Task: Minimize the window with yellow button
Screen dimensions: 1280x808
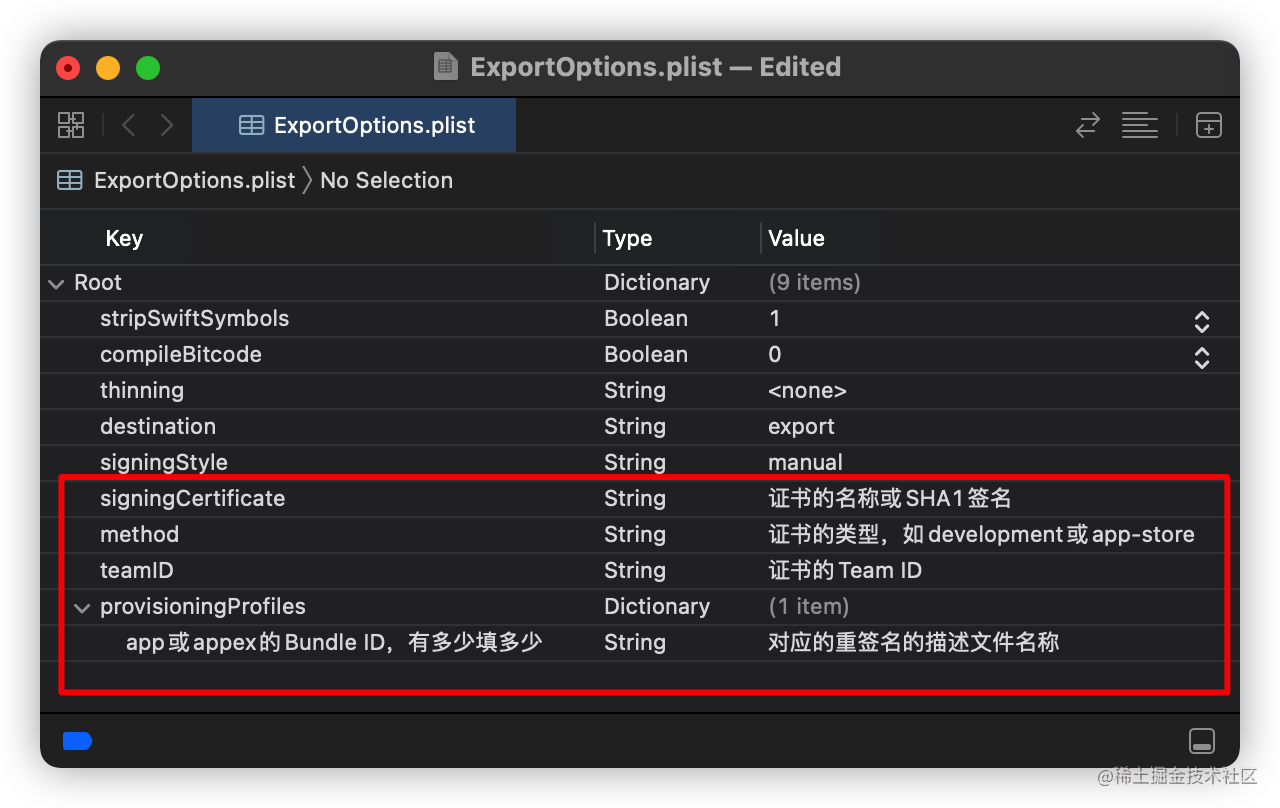Action: click(x=108, y=68)
